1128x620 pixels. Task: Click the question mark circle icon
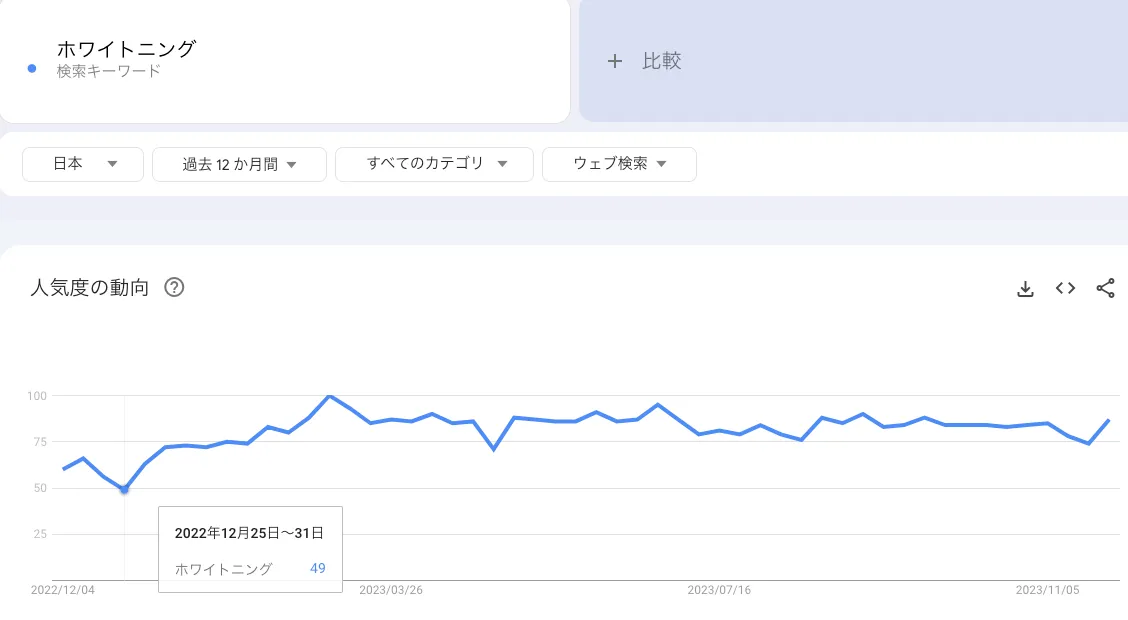[175, 287]
